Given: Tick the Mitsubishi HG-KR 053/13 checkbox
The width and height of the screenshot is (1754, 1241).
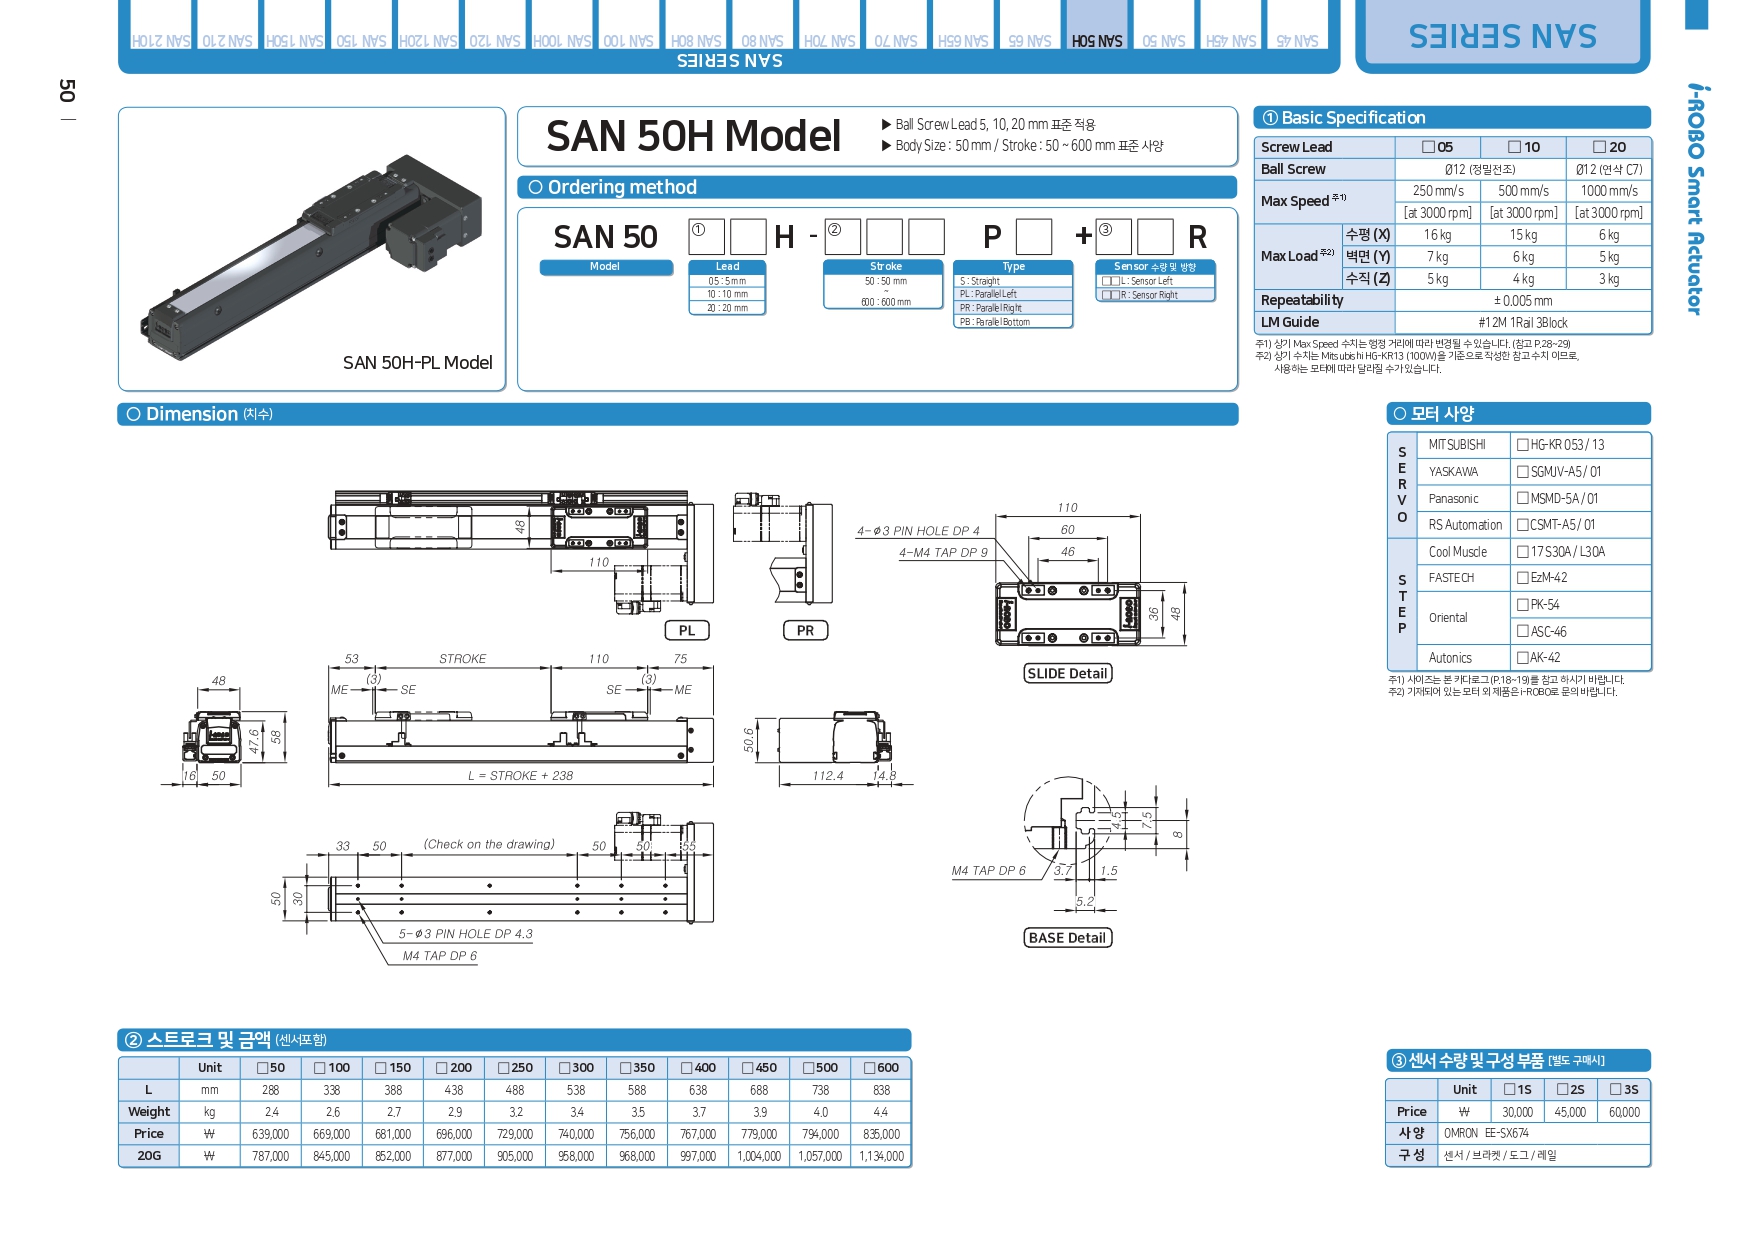Looking at the screenshot, I should [1523, 445].
